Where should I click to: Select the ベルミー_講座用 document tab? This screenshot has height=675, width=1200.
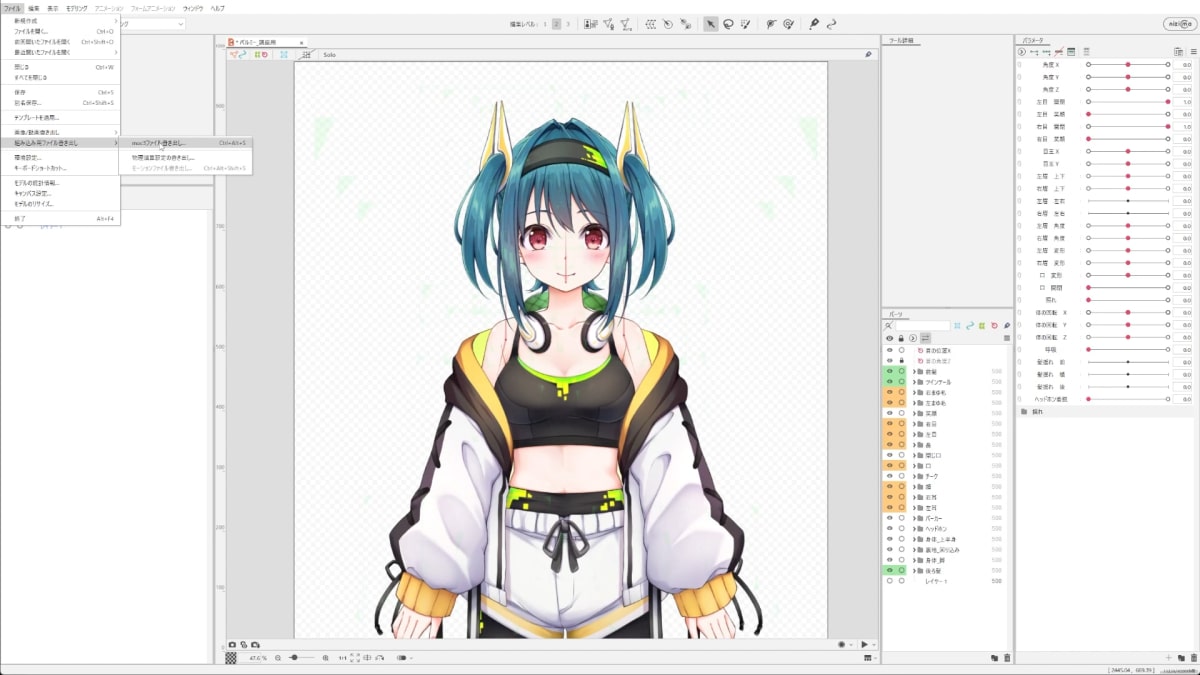(x=268, y=42)
